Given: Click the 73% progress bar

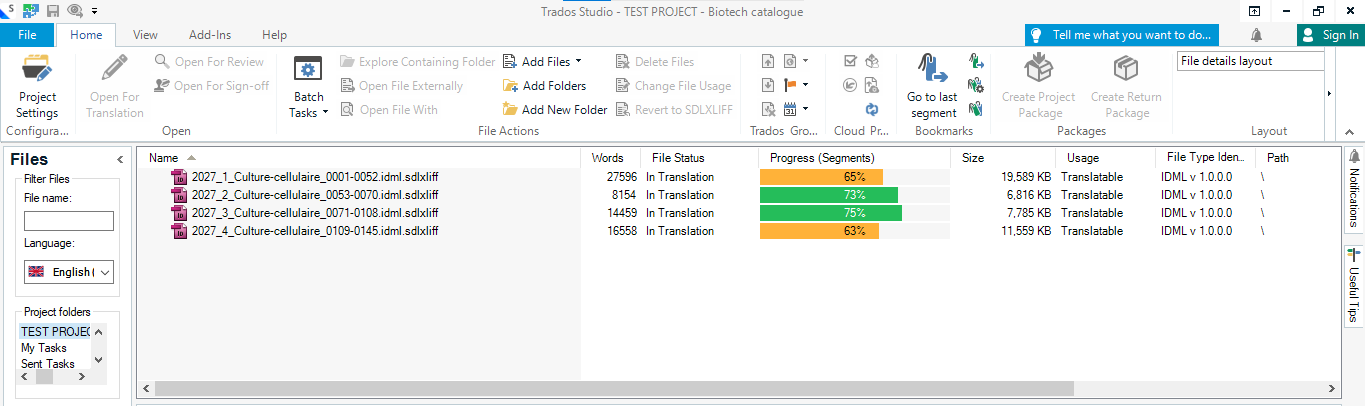Looking at the screenshot, I should point(829,195).
